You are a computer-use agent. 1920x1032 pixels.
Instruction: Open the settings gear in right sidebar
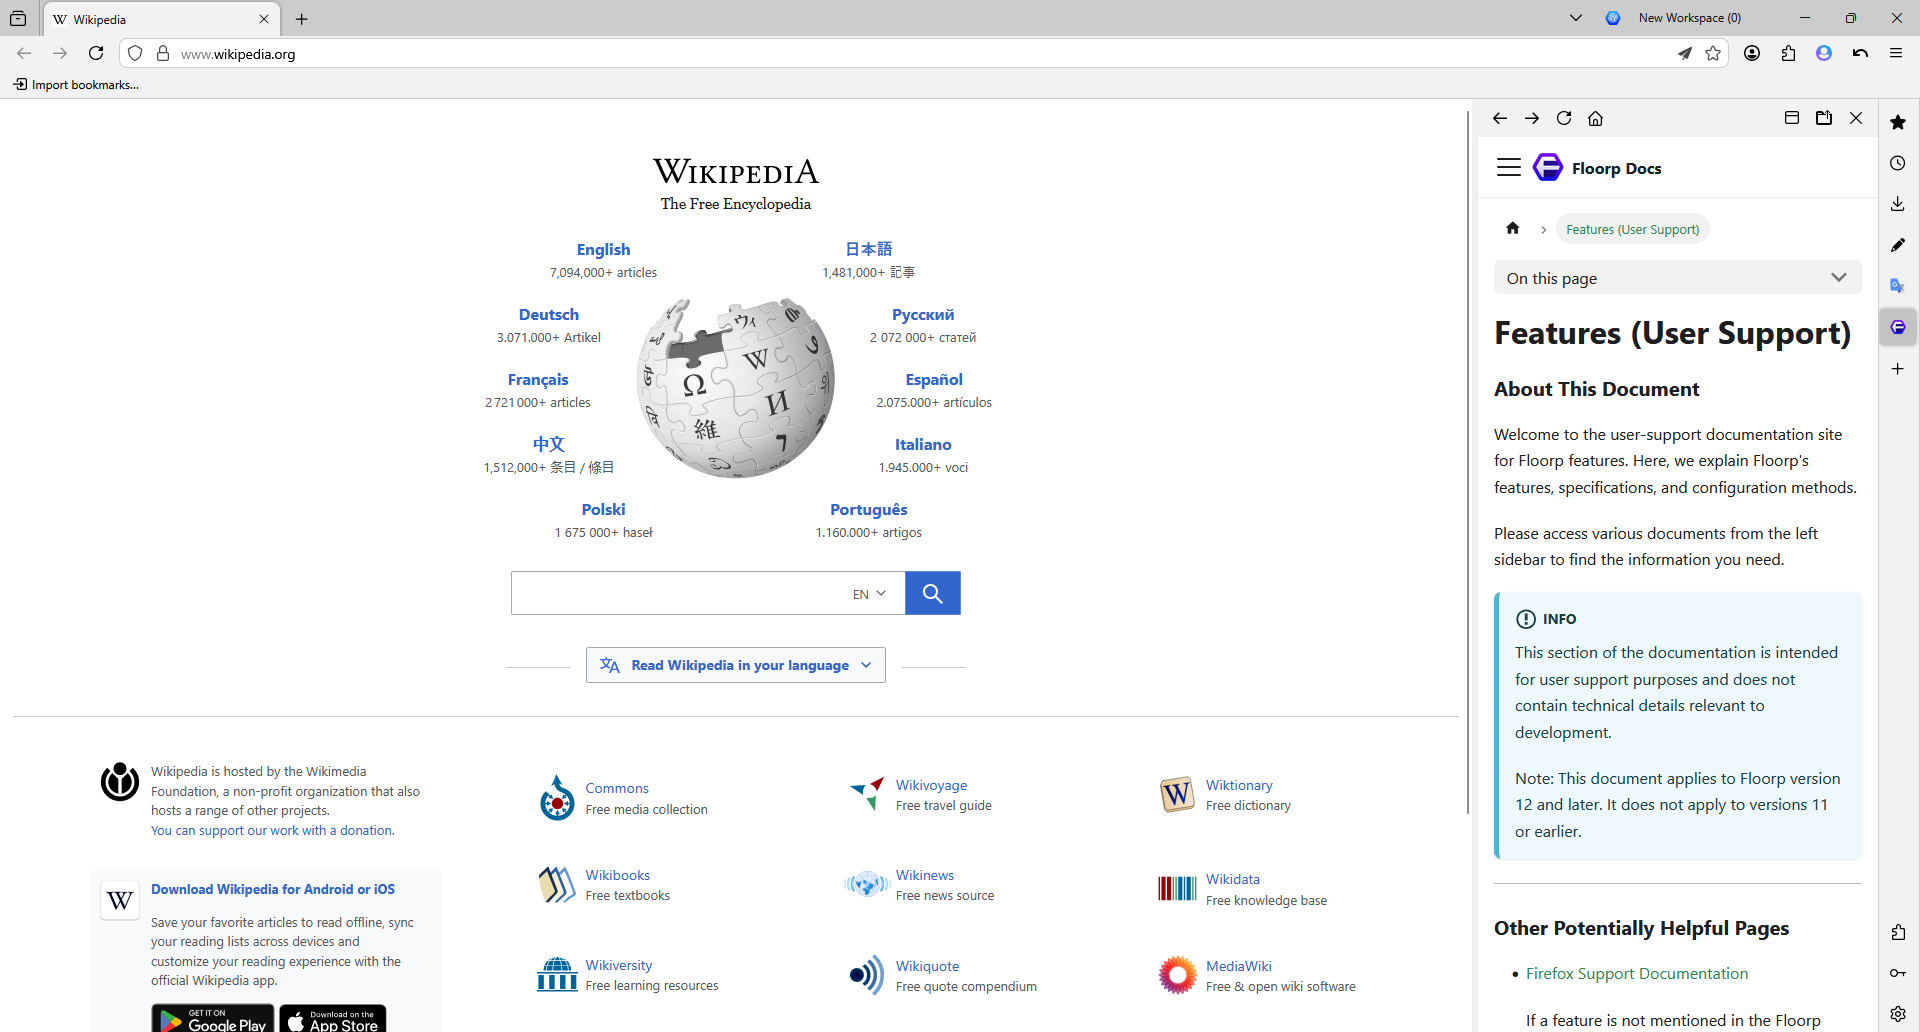pos(1898,1014)
